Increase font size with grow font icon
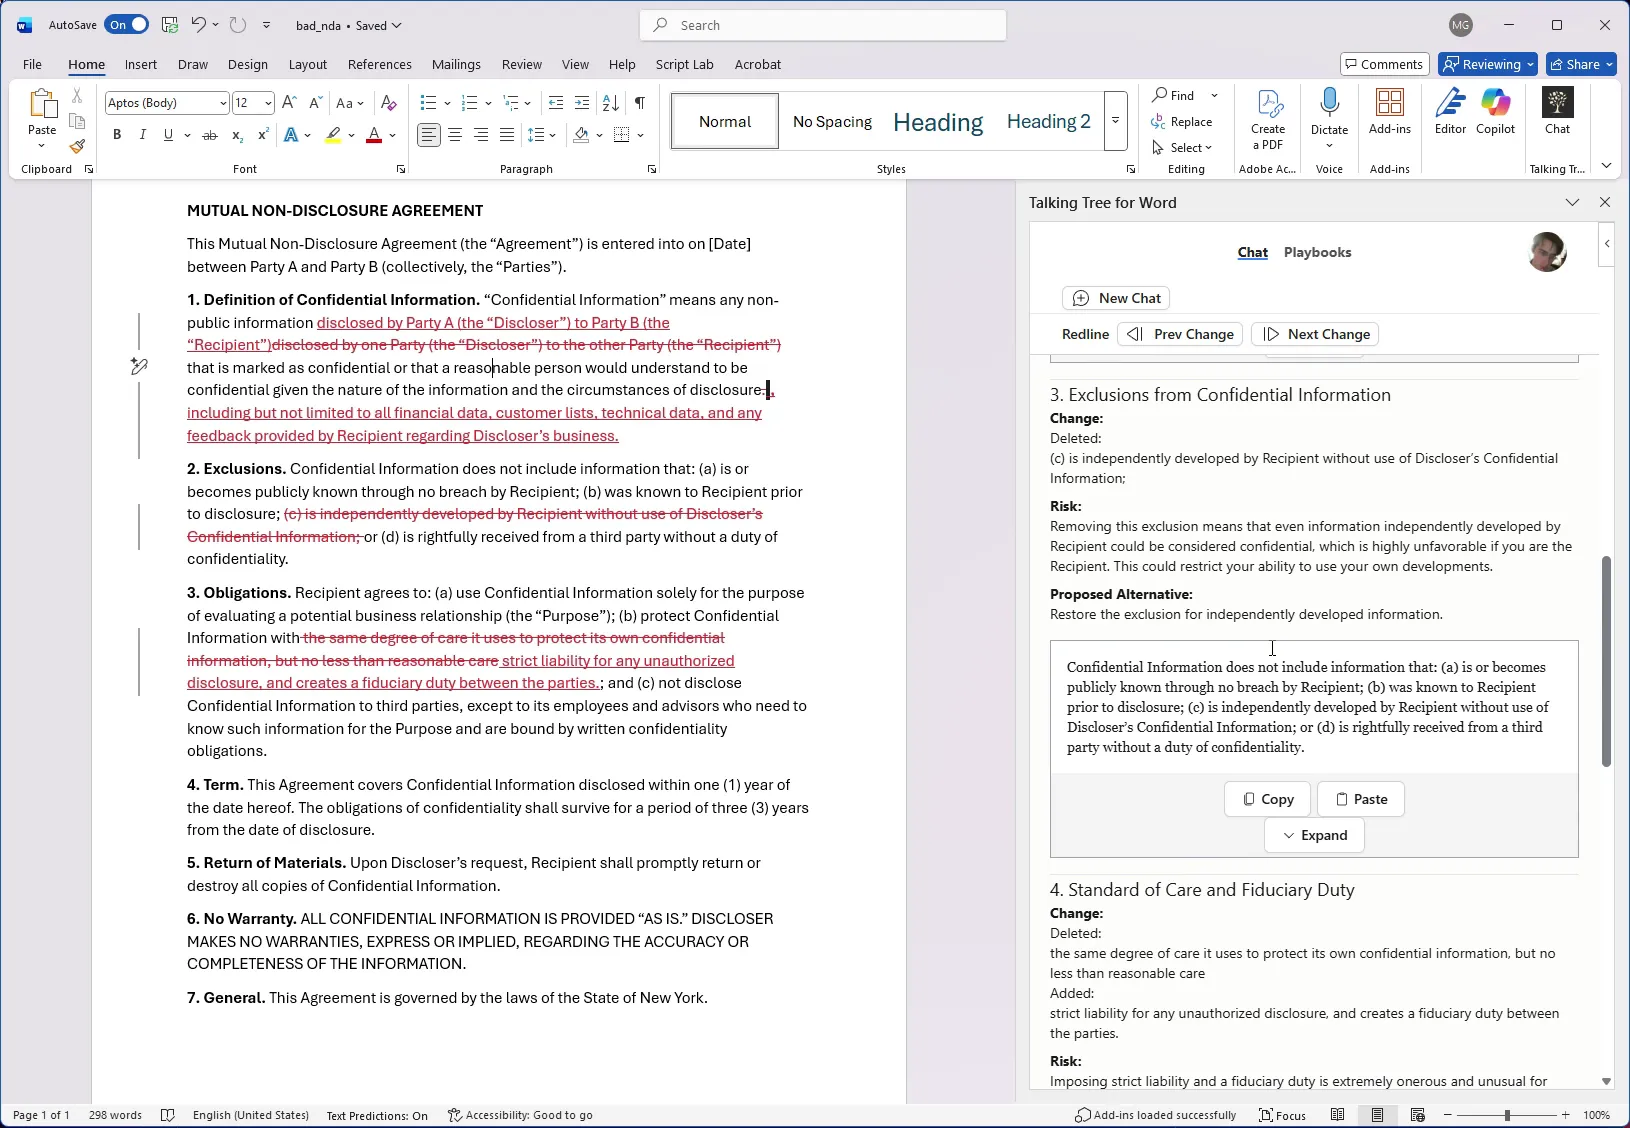Screen dimensions: 1630x1128 coord(289,103)
